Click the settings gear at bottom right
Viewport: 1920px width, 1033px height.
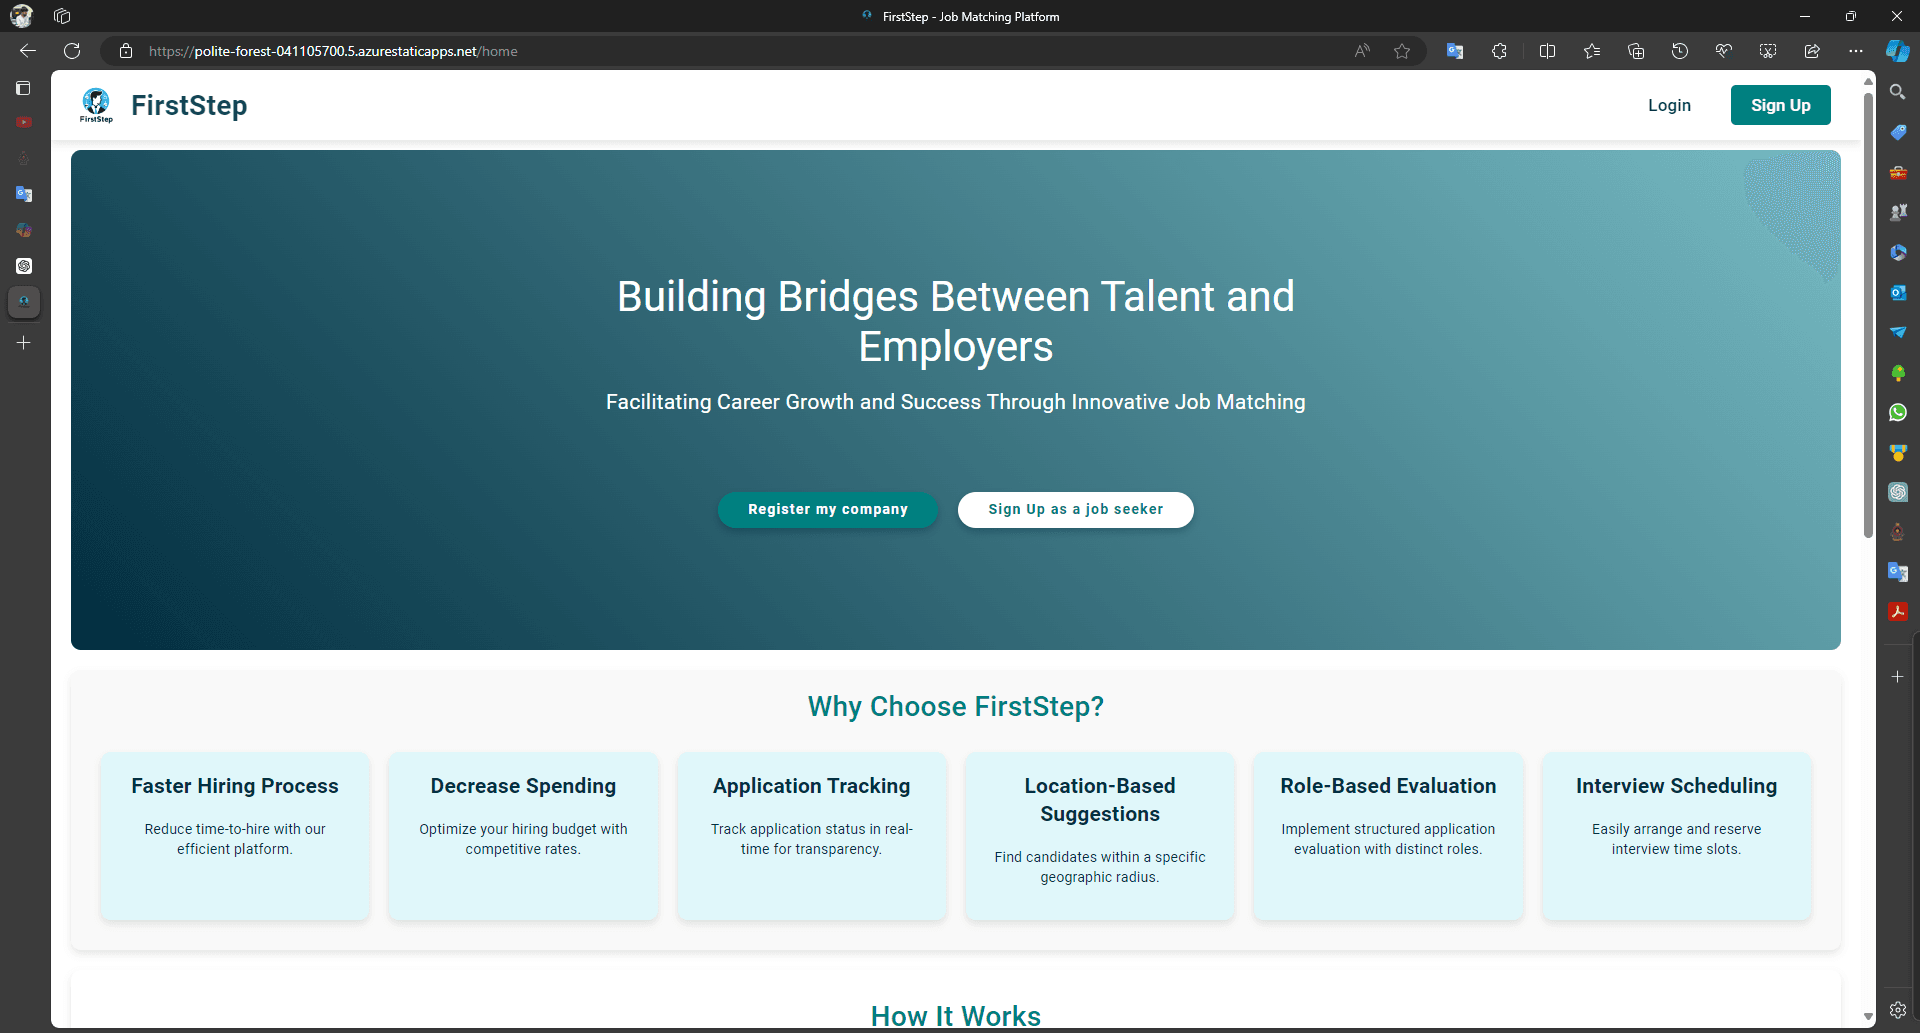1899,1011
